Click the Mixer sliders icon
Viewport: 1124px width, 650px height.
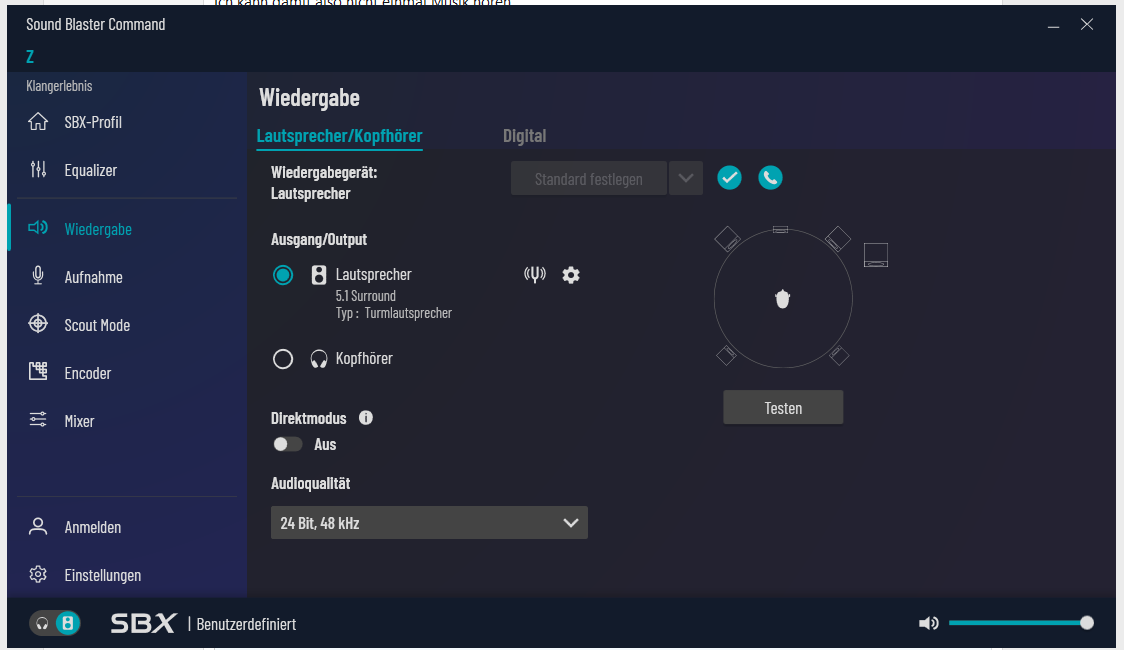click(x=38, y=420)
